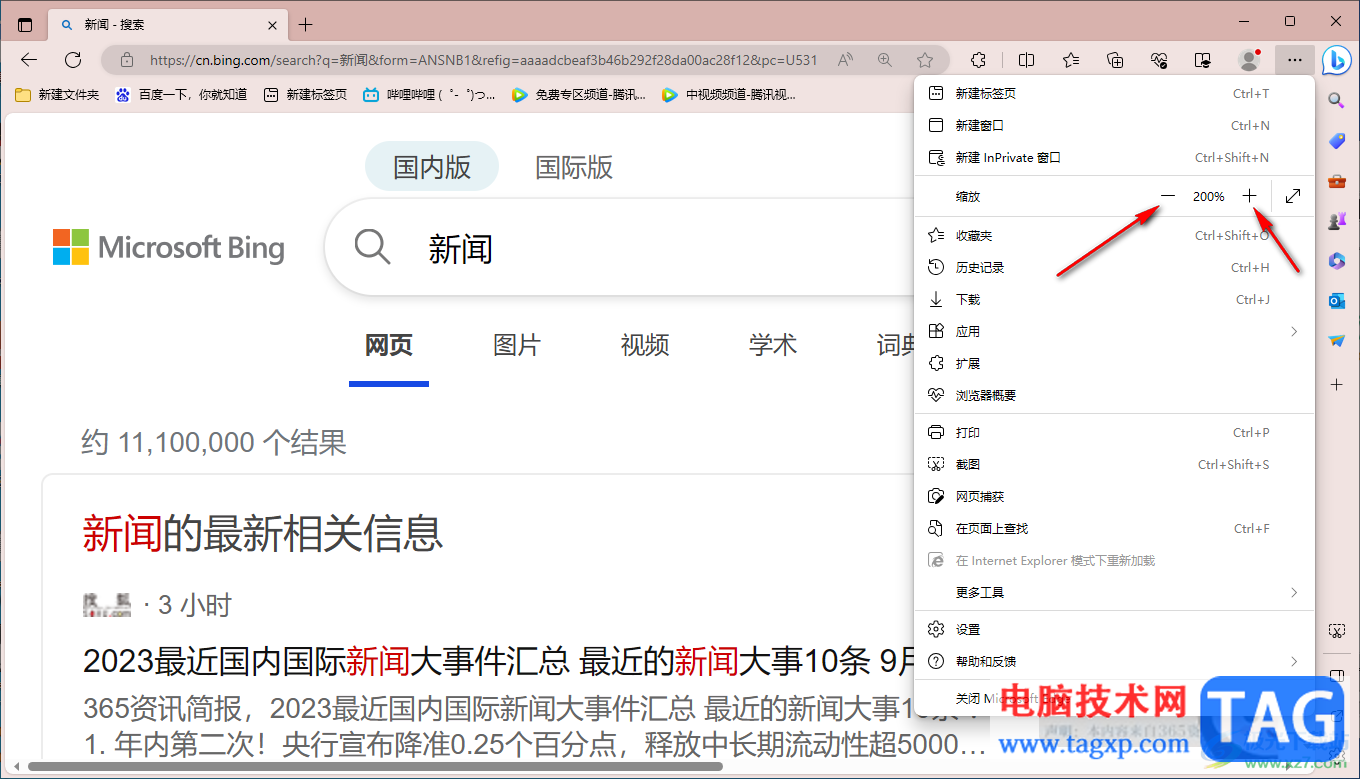Click the Settings and more ellipsis button
Image resolution: width=1360 pixels, height=779 pixels.
1295,60
